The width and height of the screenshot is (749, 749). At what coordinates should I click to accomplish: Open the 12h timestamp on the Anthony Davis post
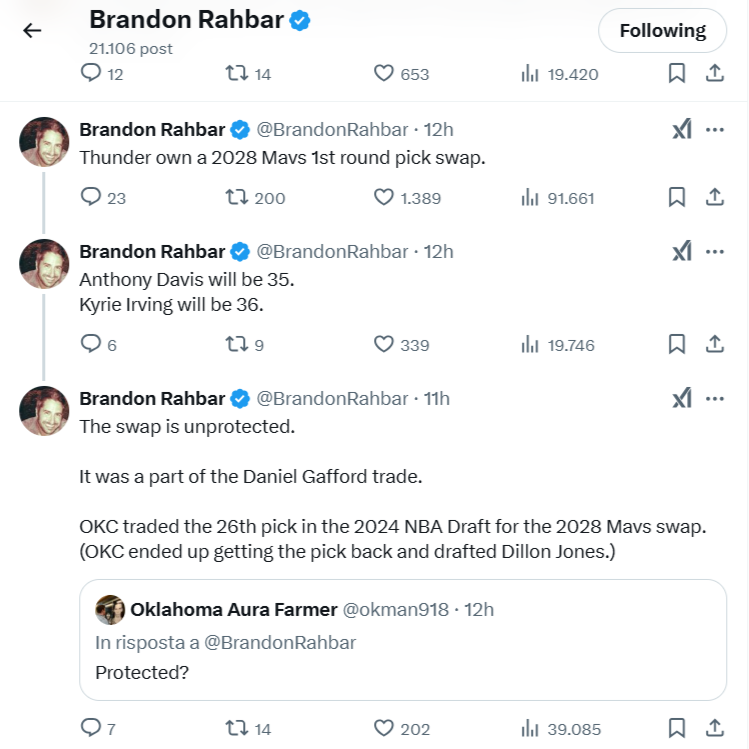pos(439,251)
